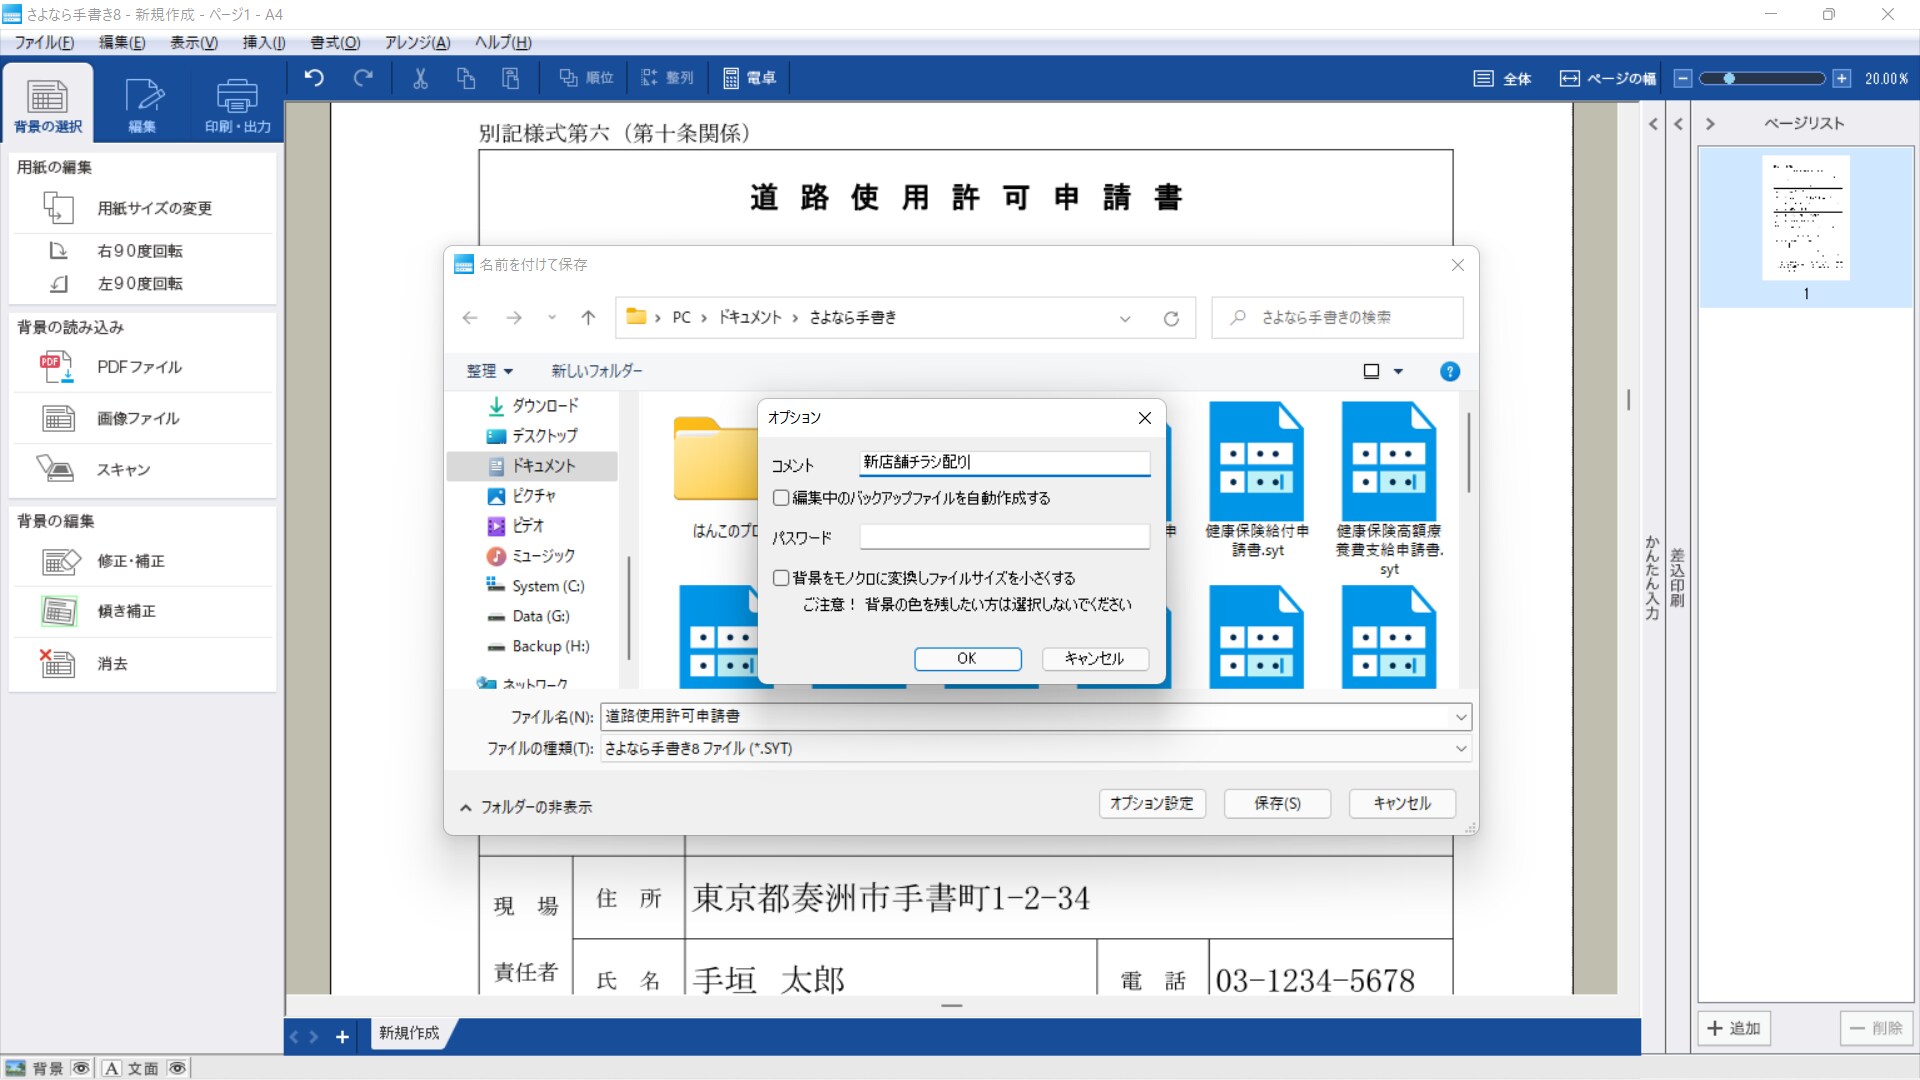Click 消去 erase background tool

(x=142, y=663)
